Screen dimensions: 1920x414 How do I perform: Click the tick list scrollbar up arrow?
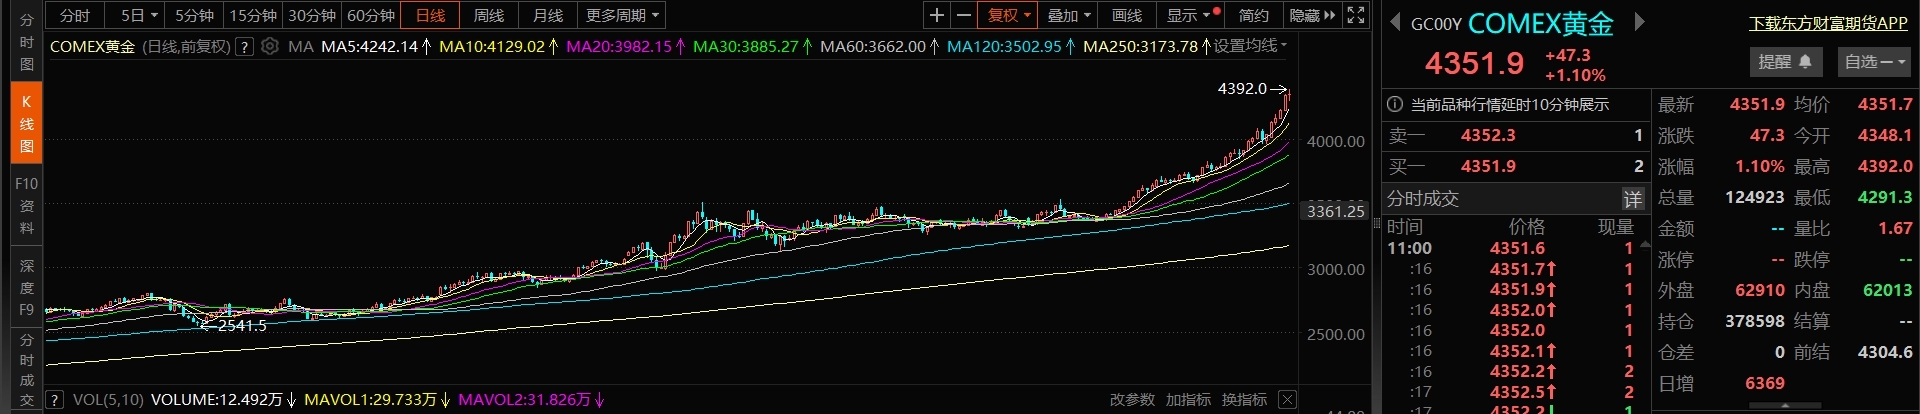click(x=1645, y=245)
